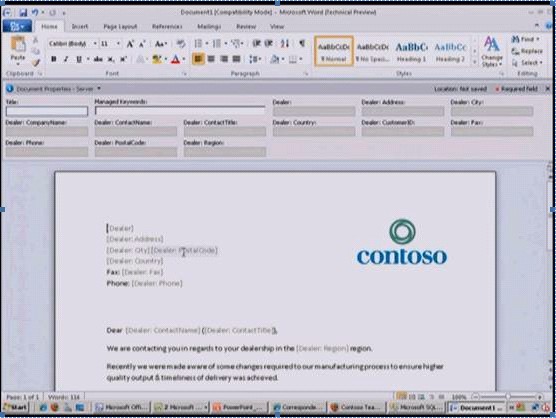
Task: Apply Bold formatting button
Action: click(x=54, y=59)
